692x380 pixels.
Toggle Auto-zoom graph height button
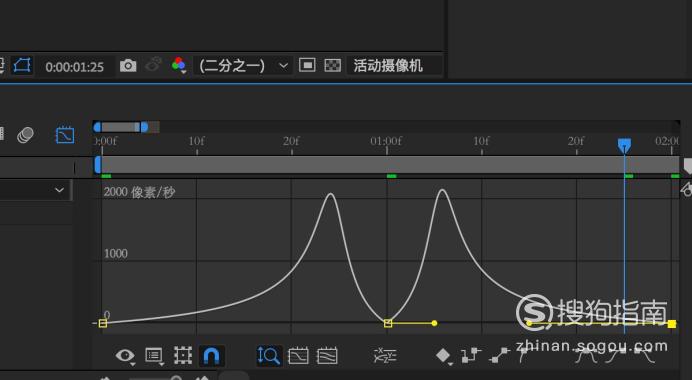(x=268, y=356)
